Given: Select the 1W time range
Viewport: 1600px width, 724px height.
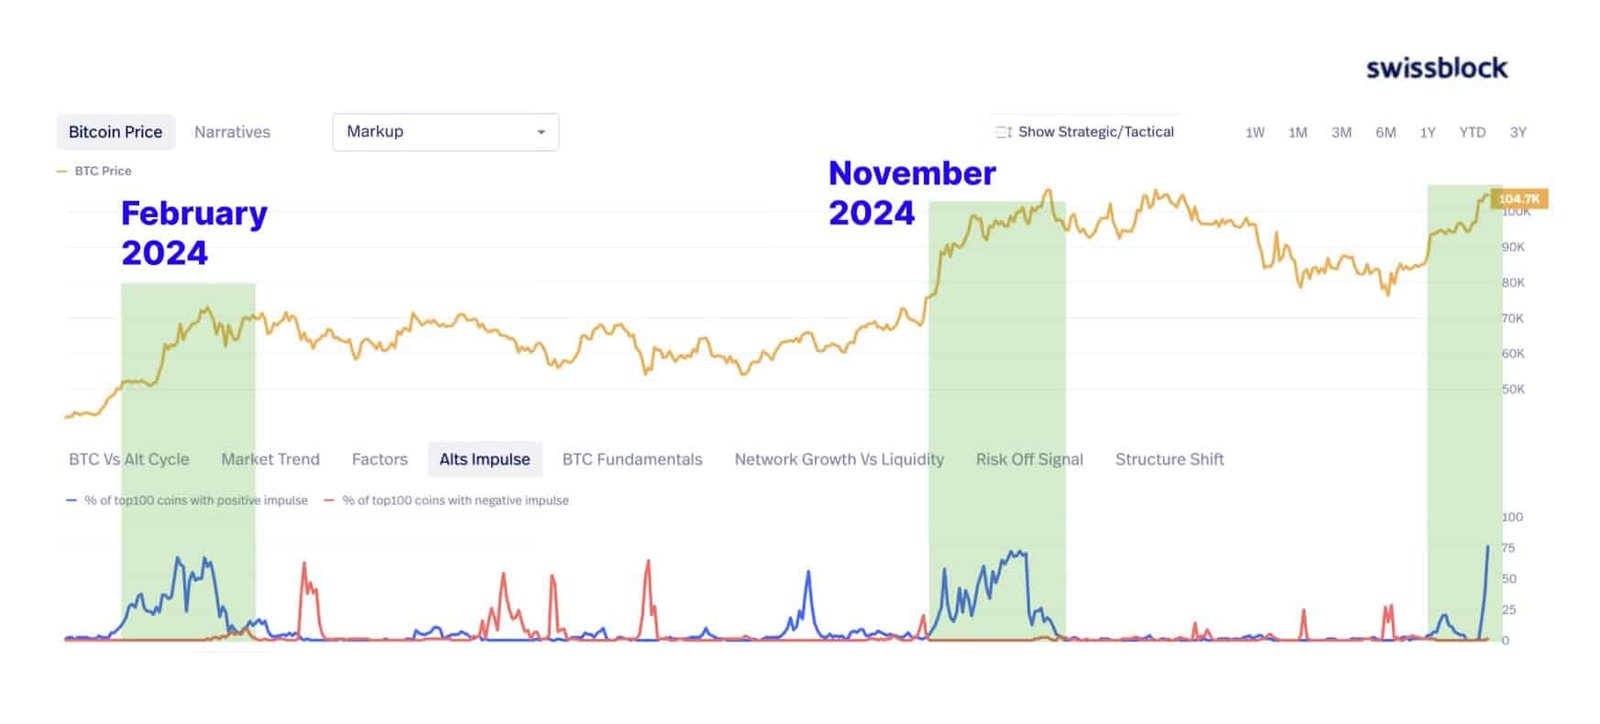Looking at the screenshot, I should tap(1255, 132).
